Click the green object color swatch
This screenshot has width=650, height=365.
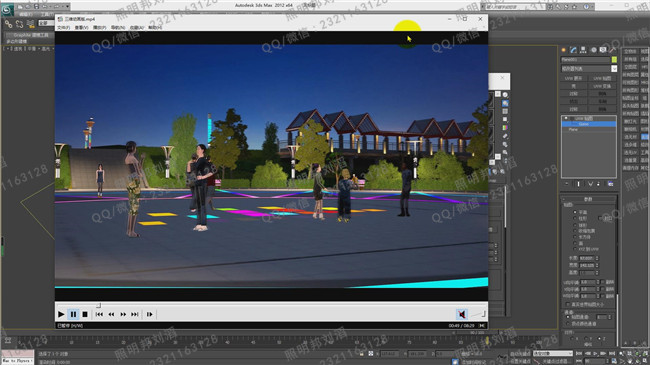[614, 60]
